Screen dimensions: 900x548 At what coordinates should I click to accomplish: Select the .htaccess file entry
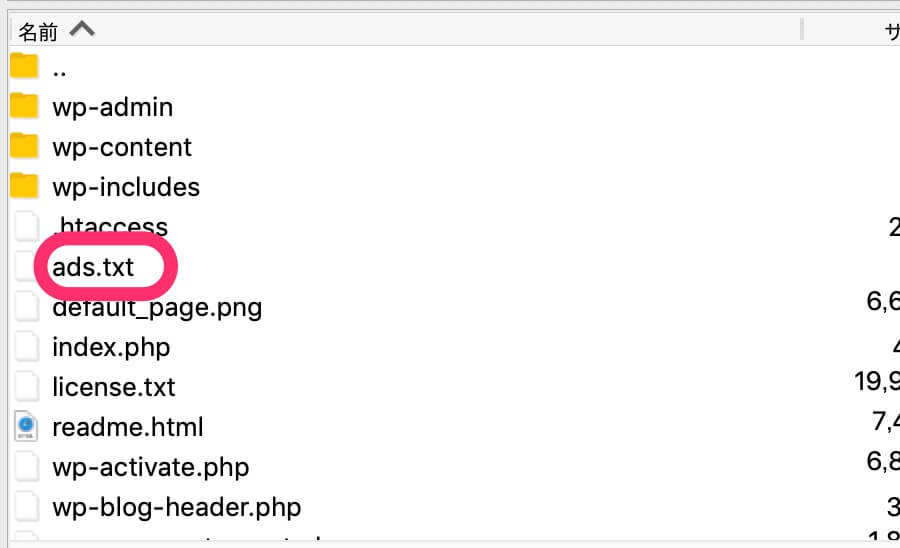point(110,227)
